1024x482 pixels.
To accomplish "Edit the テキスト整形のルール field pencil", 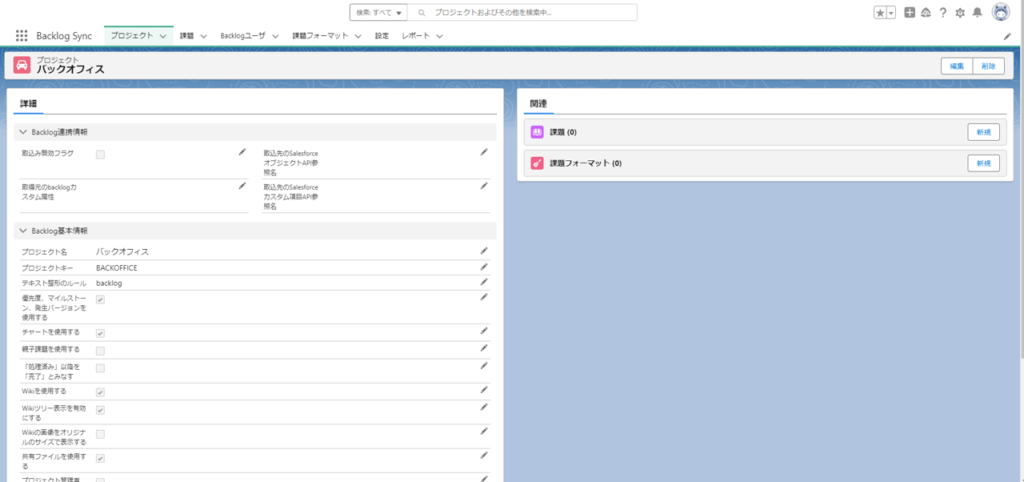I will [x=484, y=282].
